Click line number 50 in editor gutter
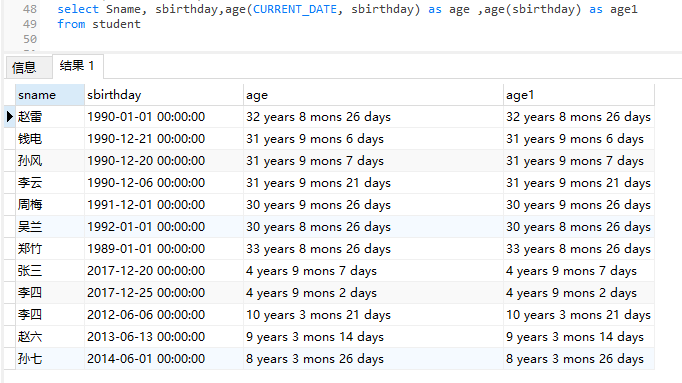Screen dimensions: 682x383 (30, 39)
